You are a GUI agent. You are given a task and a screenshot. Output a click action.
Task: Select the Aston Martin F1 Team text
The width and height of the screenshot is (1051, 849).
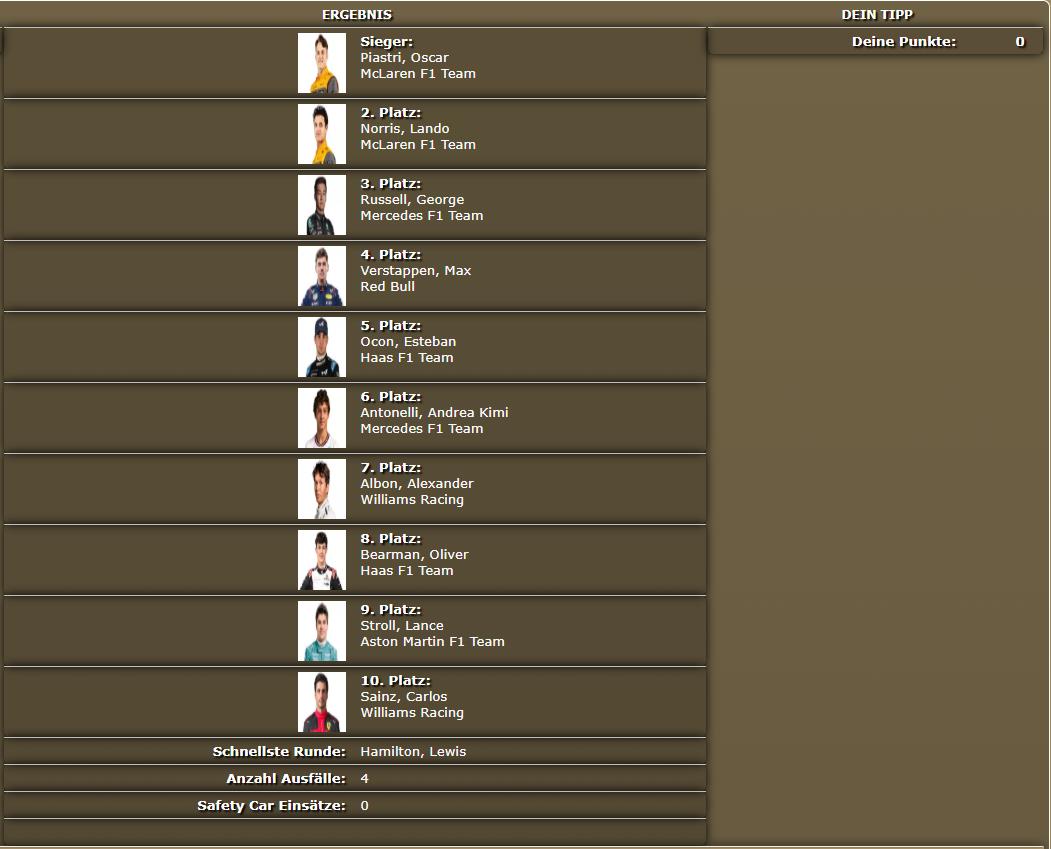[432, 642]
